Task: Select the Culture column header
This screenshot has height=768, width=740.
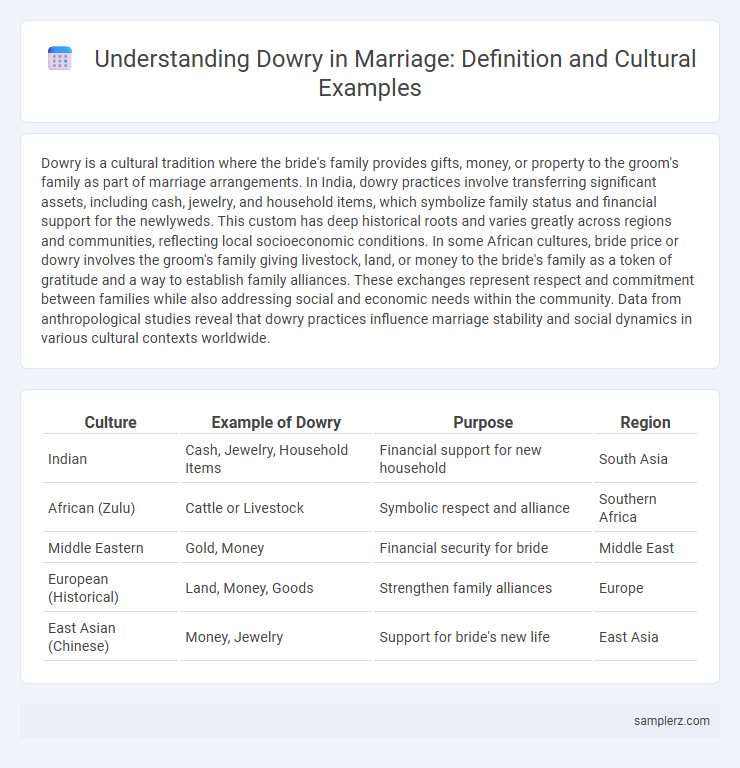Action: pyautogui.click(x=110, y=422)
